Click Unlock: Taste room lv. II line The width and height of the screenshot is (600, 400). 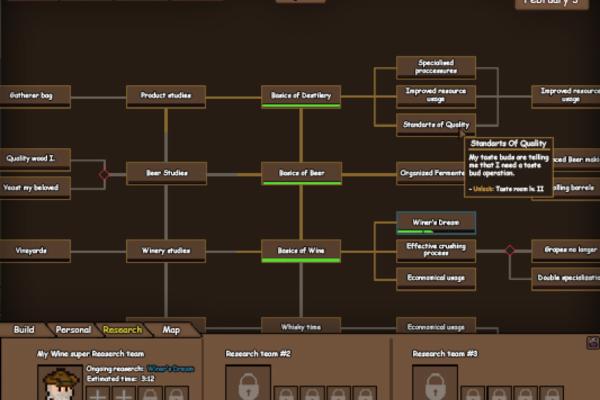pos(506,189)
